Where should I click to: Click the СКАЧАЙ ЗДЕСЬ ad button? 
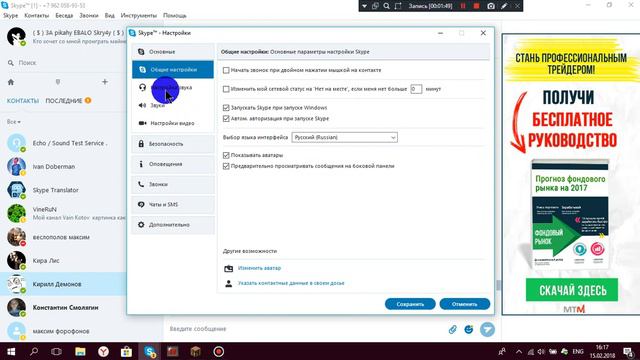(571, 290)
